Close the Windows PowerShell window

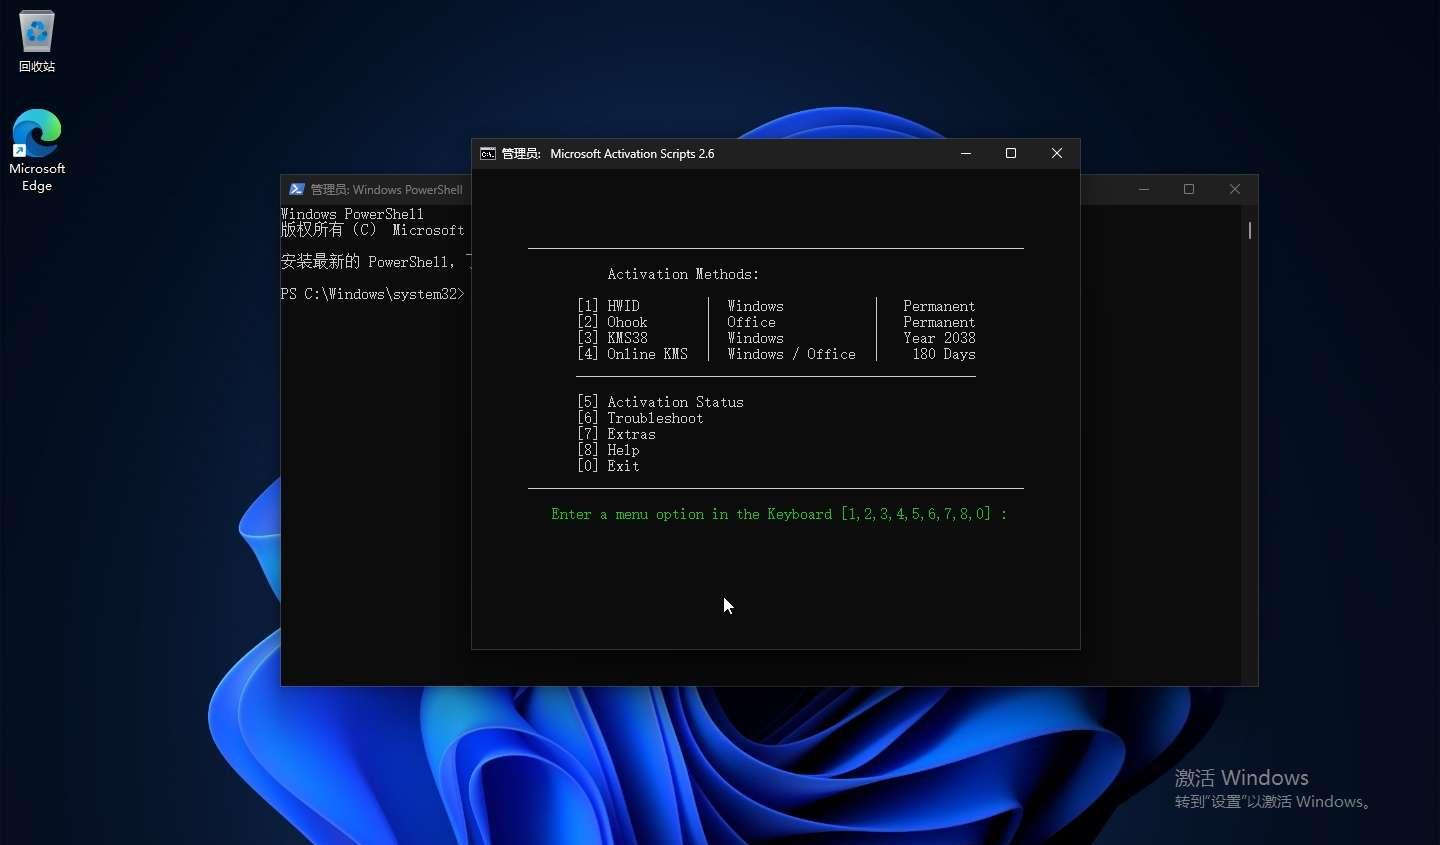click(x=1235, y=189)
